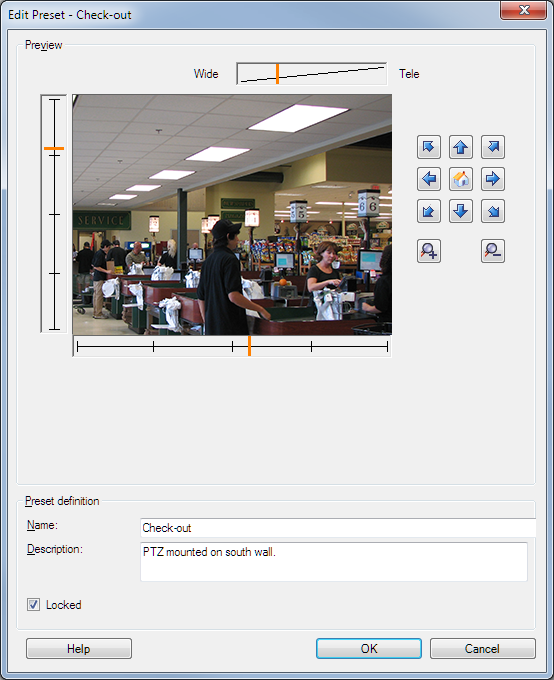Tilt camera up with up arrow
The height and width of the screenshot is (680, 554).
pyautogui.click(x=461, y=147)
